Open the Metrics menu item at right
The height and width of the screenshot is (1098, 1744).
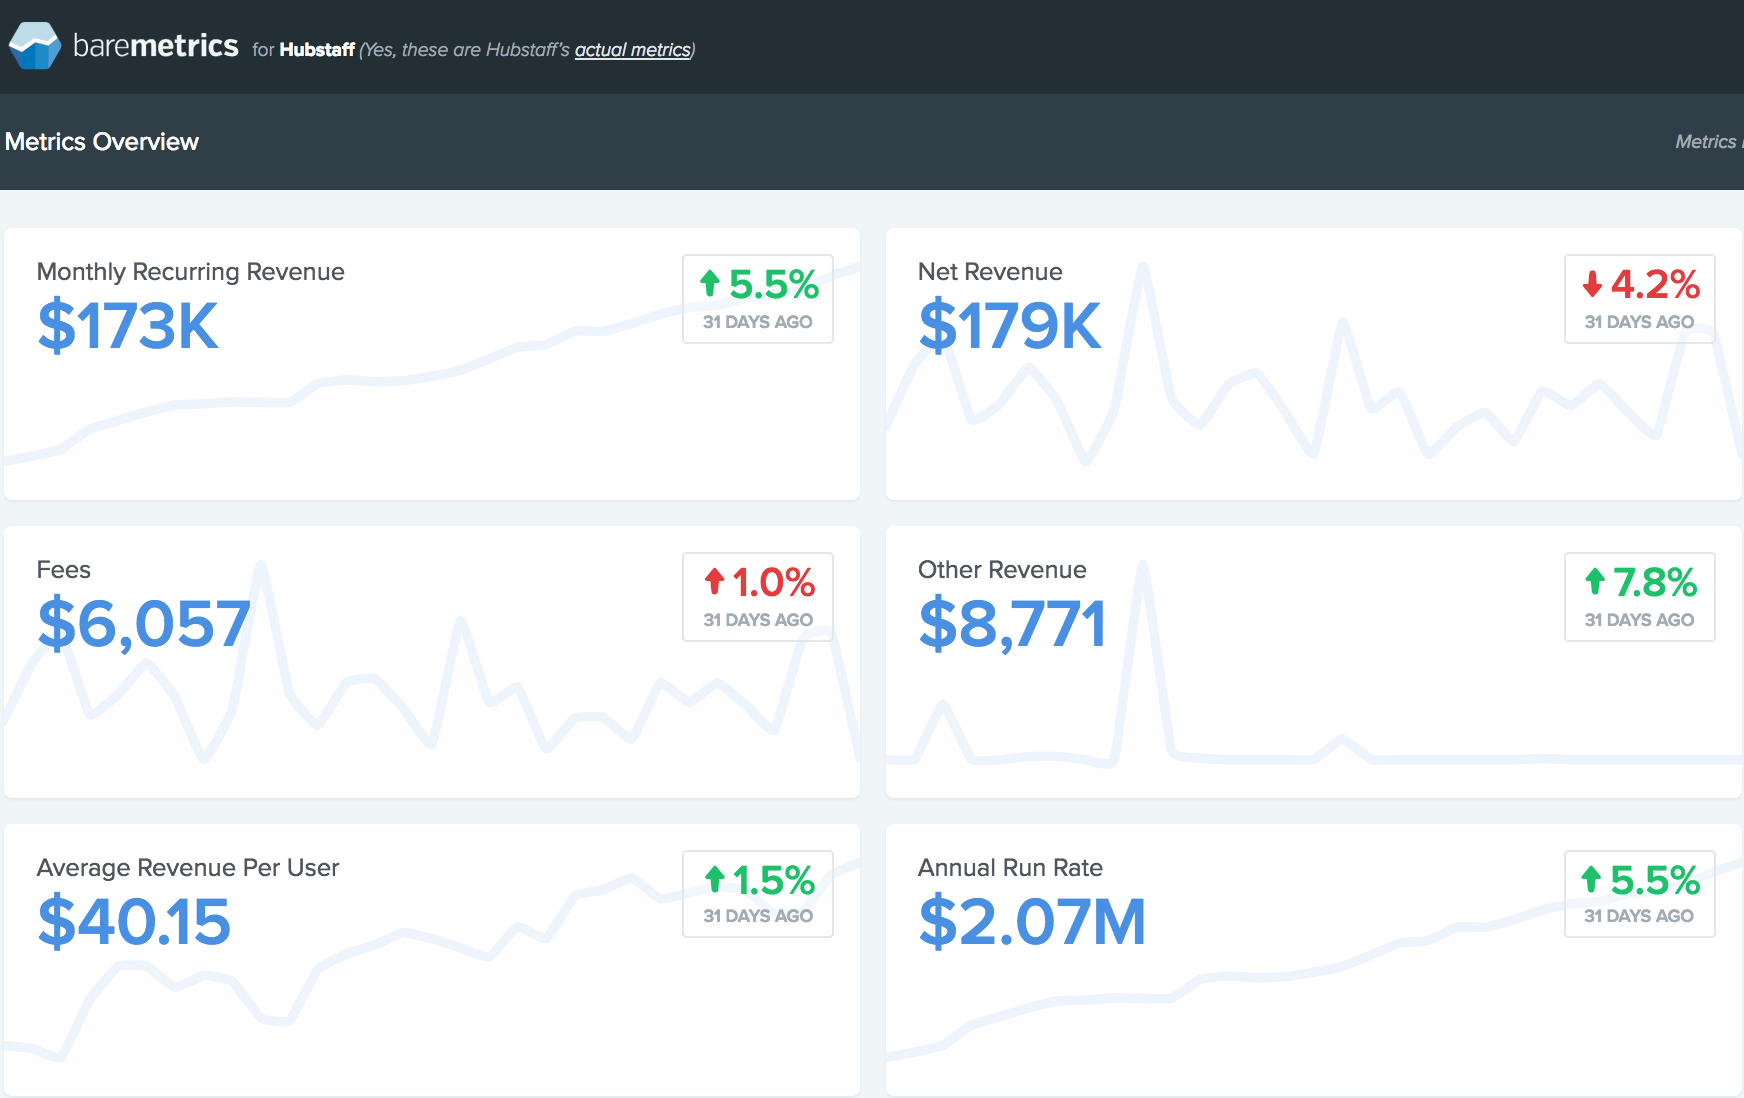point(1709,142)
